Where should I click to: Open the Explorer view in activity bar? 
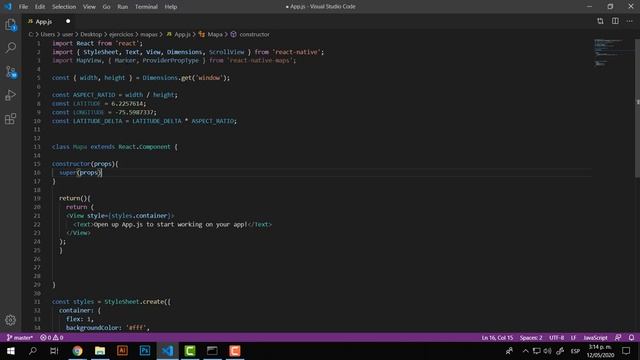coord(11,25)
